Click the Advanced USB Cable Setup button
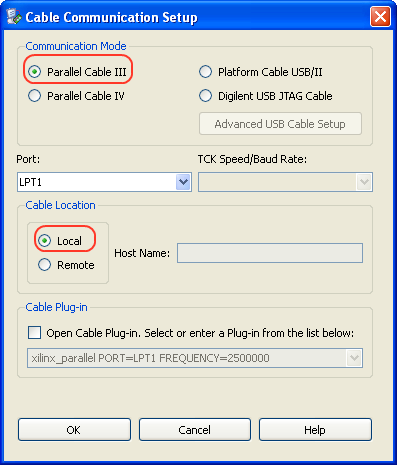397x465 pixels. click(280, 124)
